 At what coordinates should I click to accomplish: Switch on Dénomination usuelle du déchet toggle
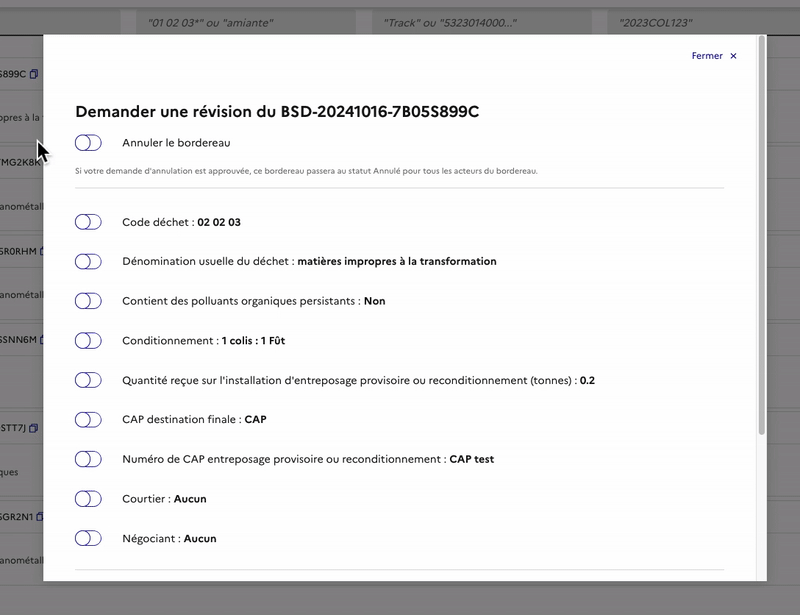[x=88, y=262]
